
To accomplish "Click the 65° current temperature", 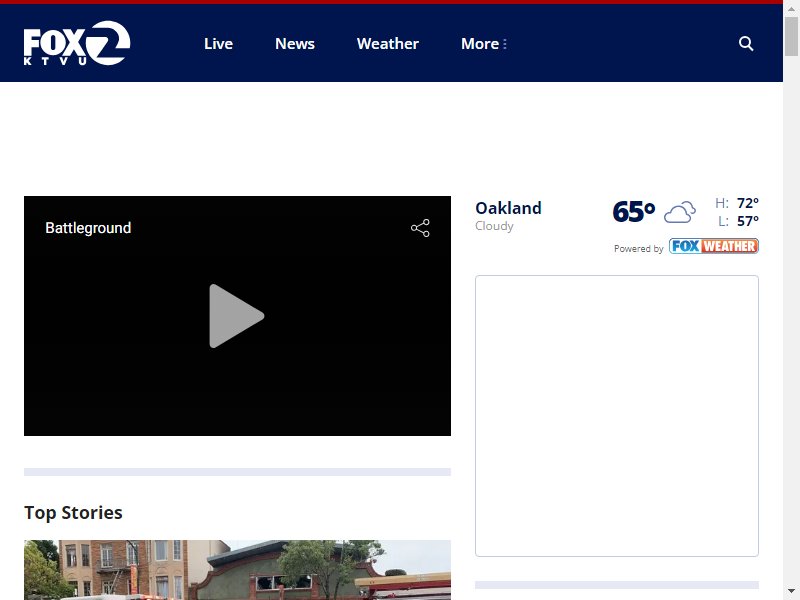I will tap(634, 212).
